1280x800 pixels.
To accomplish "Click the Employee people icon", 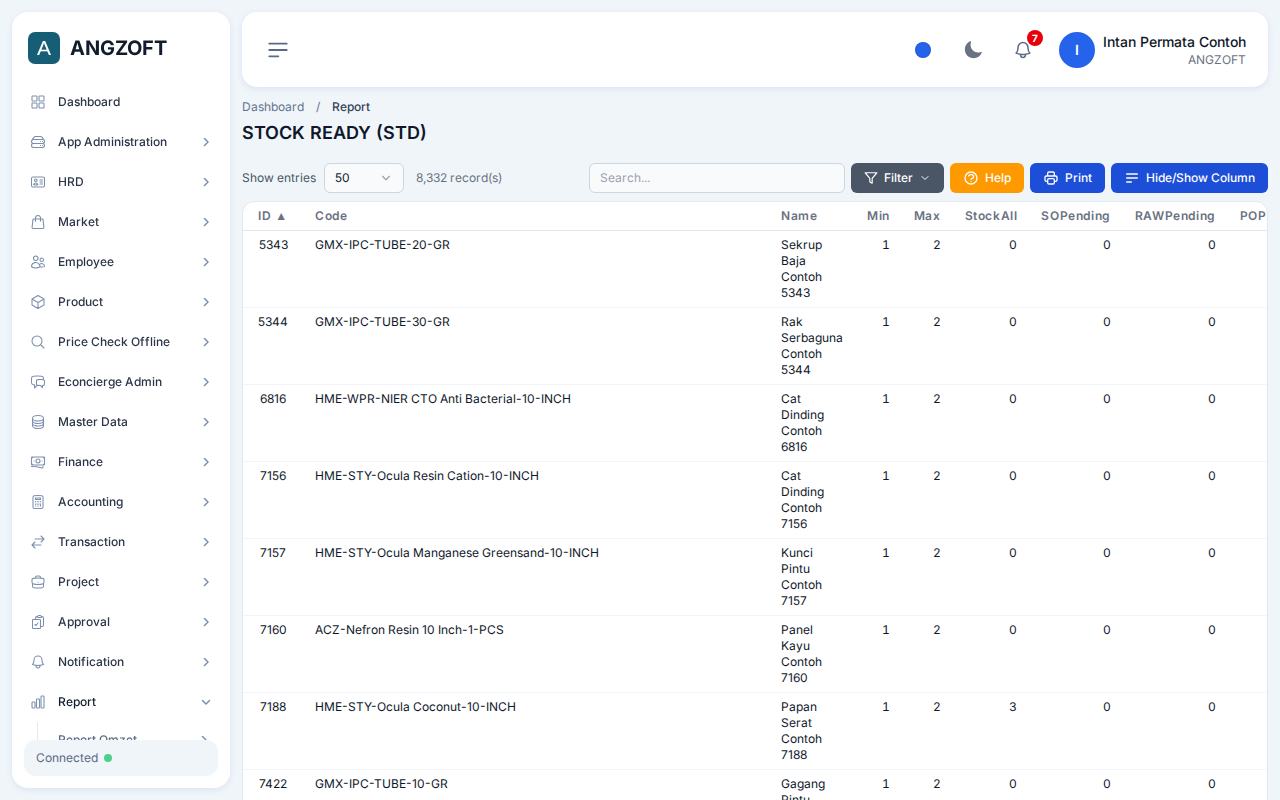I will coord(38,262).
